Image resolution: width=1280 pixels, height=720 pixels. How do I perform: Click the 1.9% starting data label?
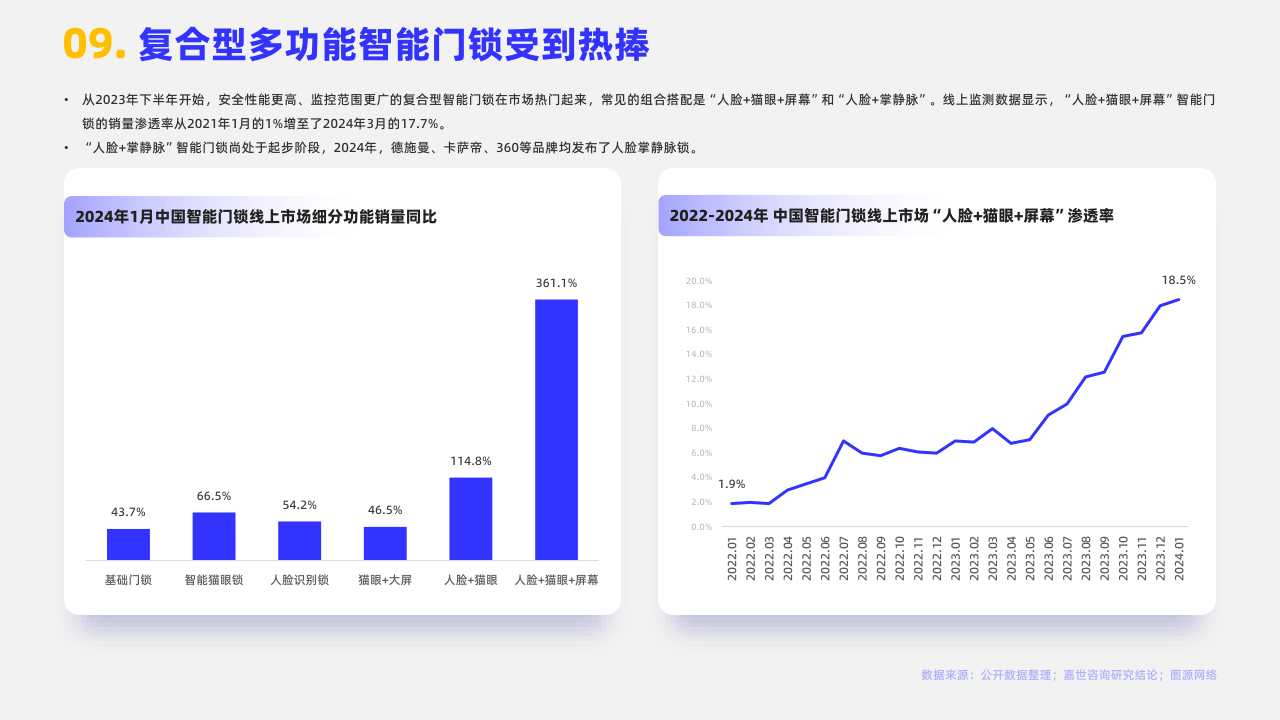(x=731, y=484)
